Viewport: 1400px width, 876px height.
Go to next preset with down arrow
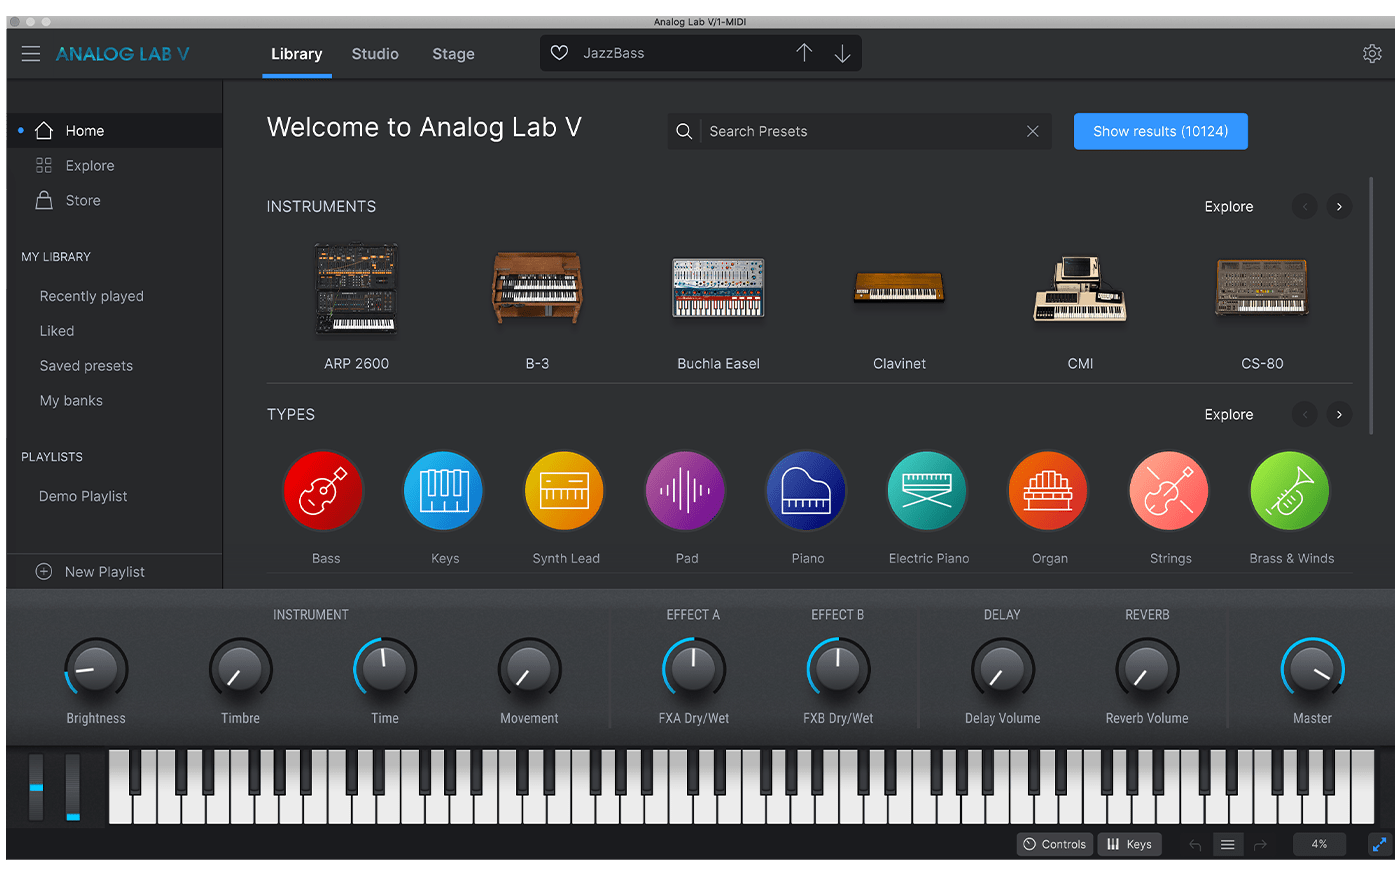(843, 53)
